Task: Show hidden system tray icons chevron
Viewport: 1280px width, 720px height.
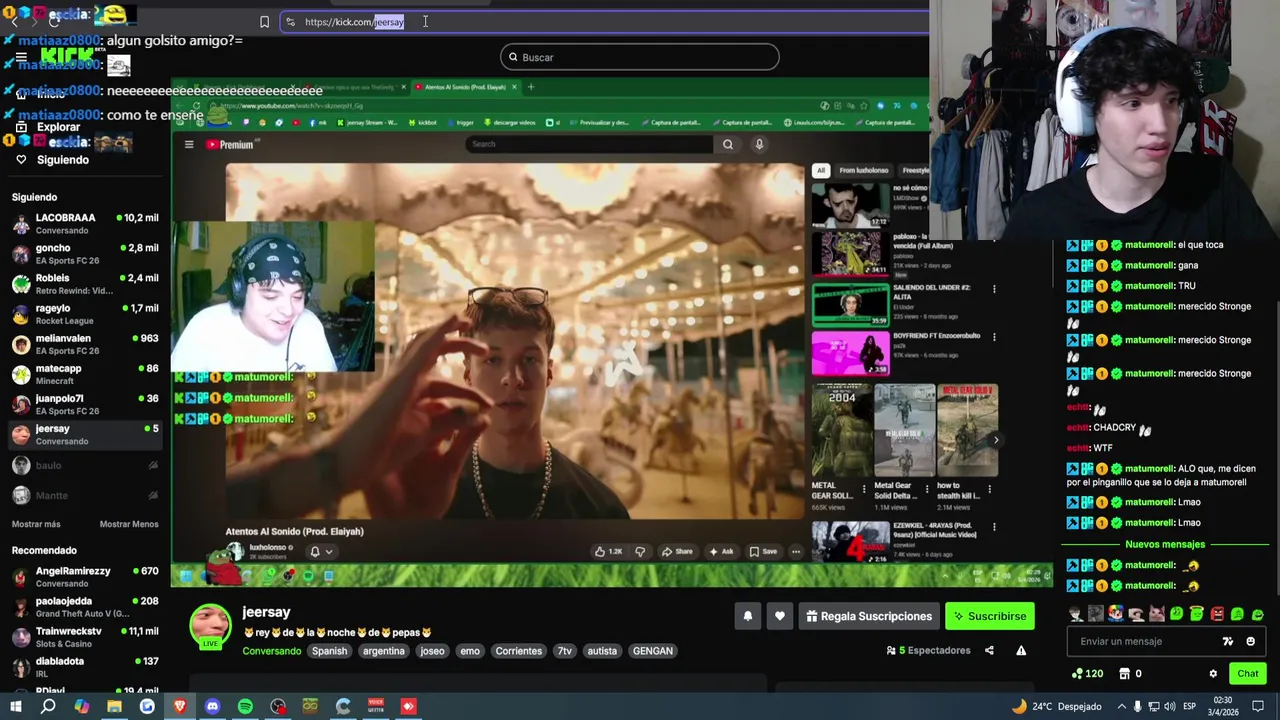Action: 1121,706
